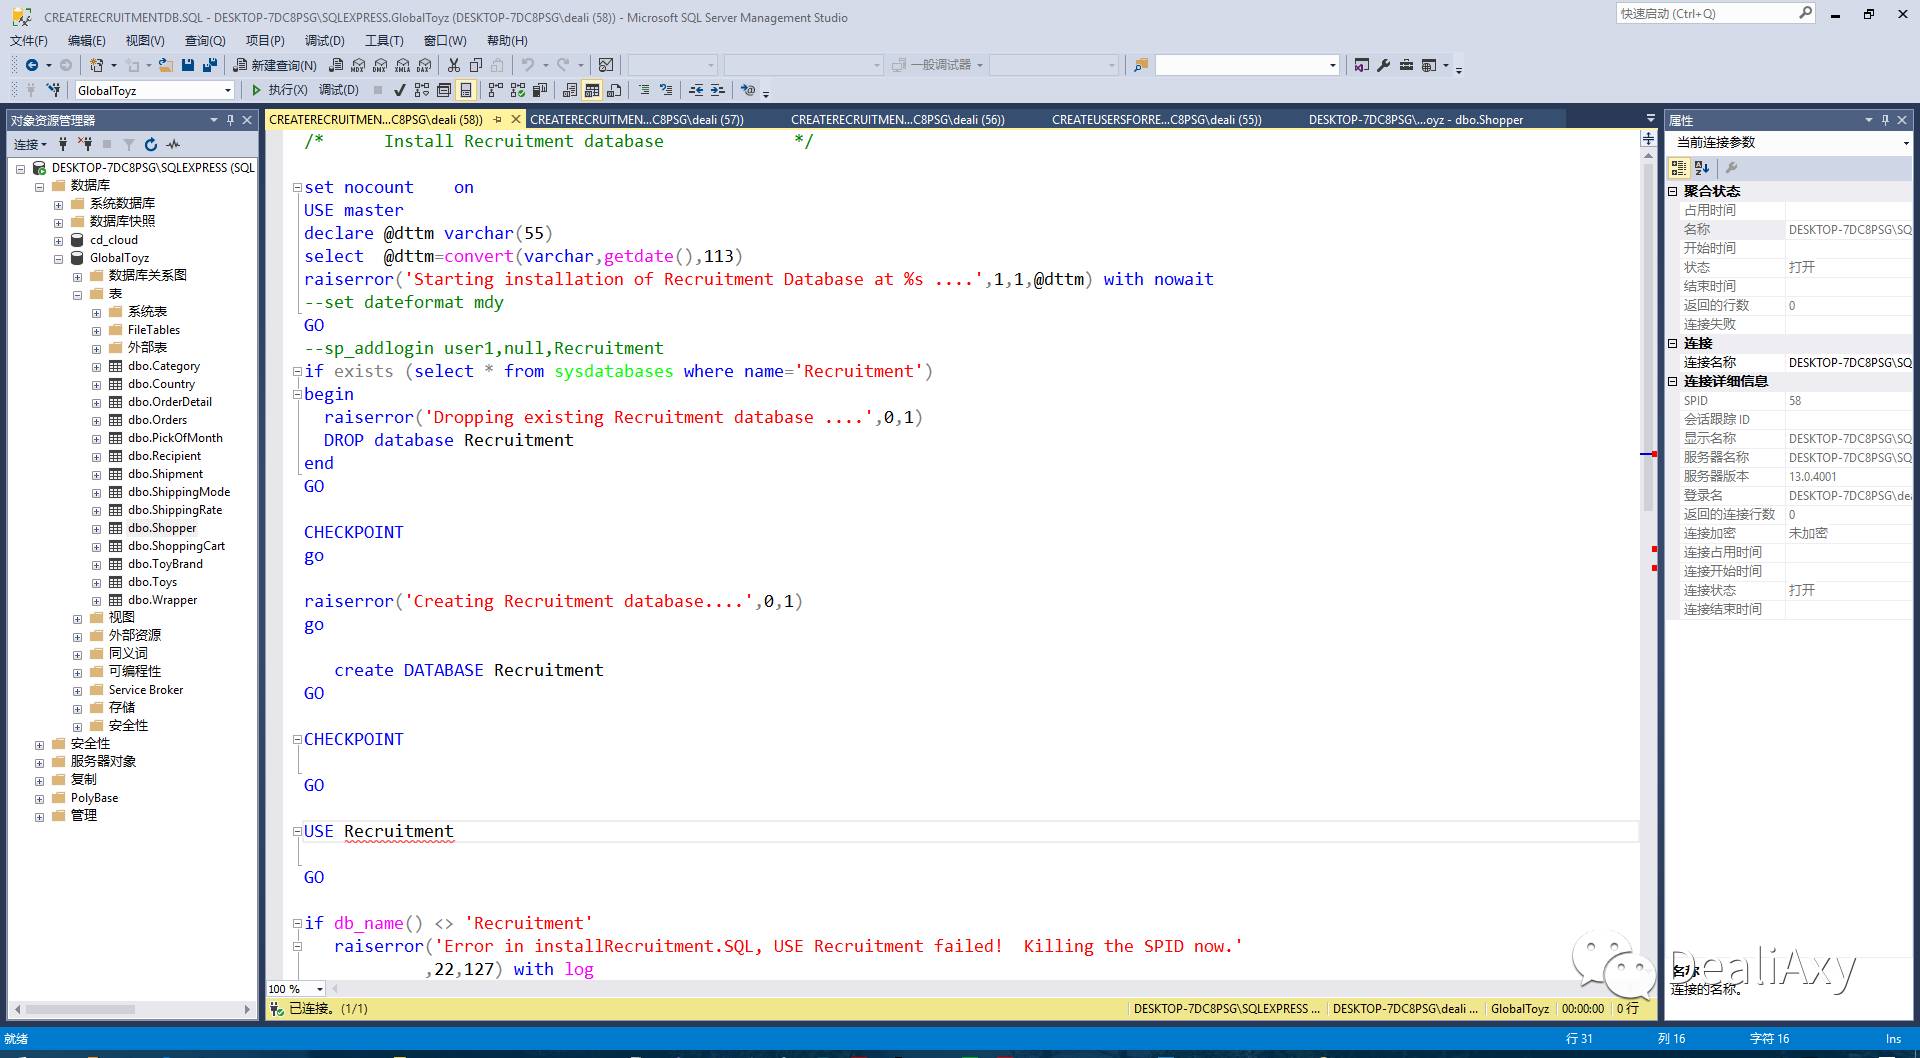Open a new DAX query

point(424,65)
